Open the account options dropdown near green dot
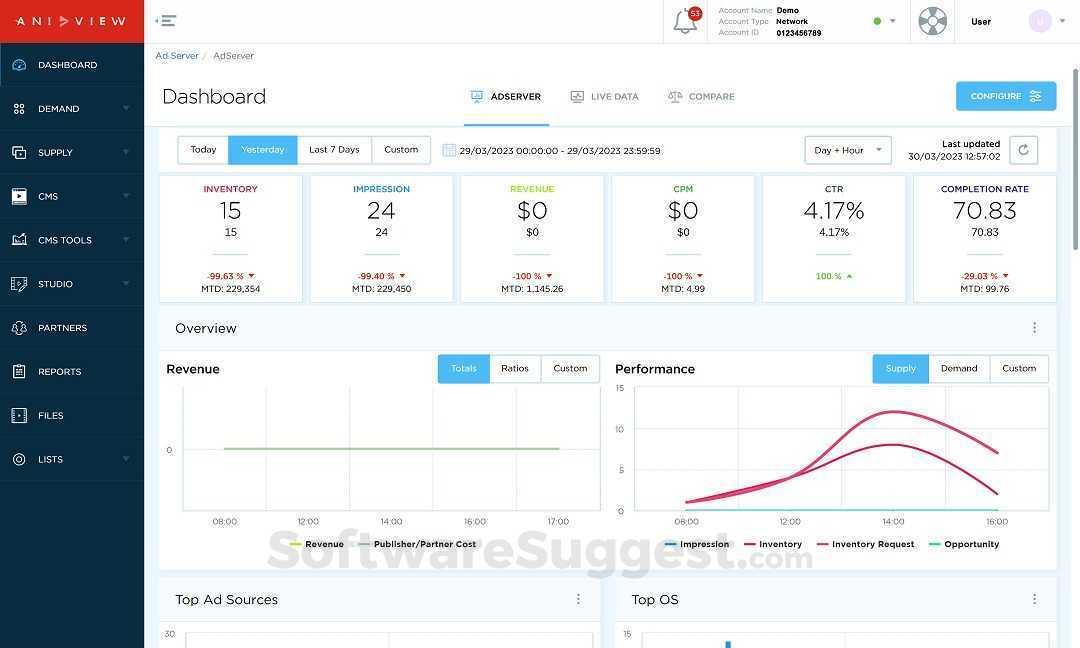 click(x=891, y=20)
